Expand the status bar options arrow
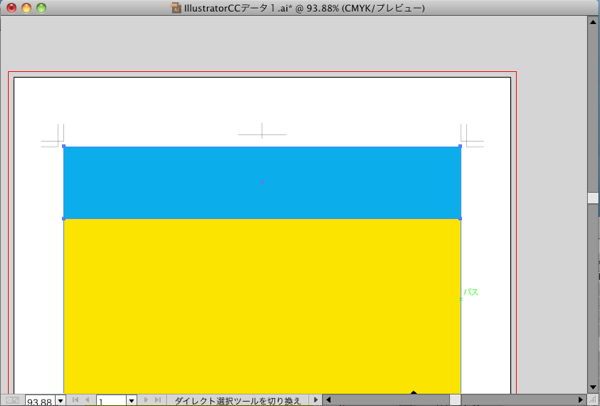This screenshot has width=600, height=406. click(x=316, y=400)
